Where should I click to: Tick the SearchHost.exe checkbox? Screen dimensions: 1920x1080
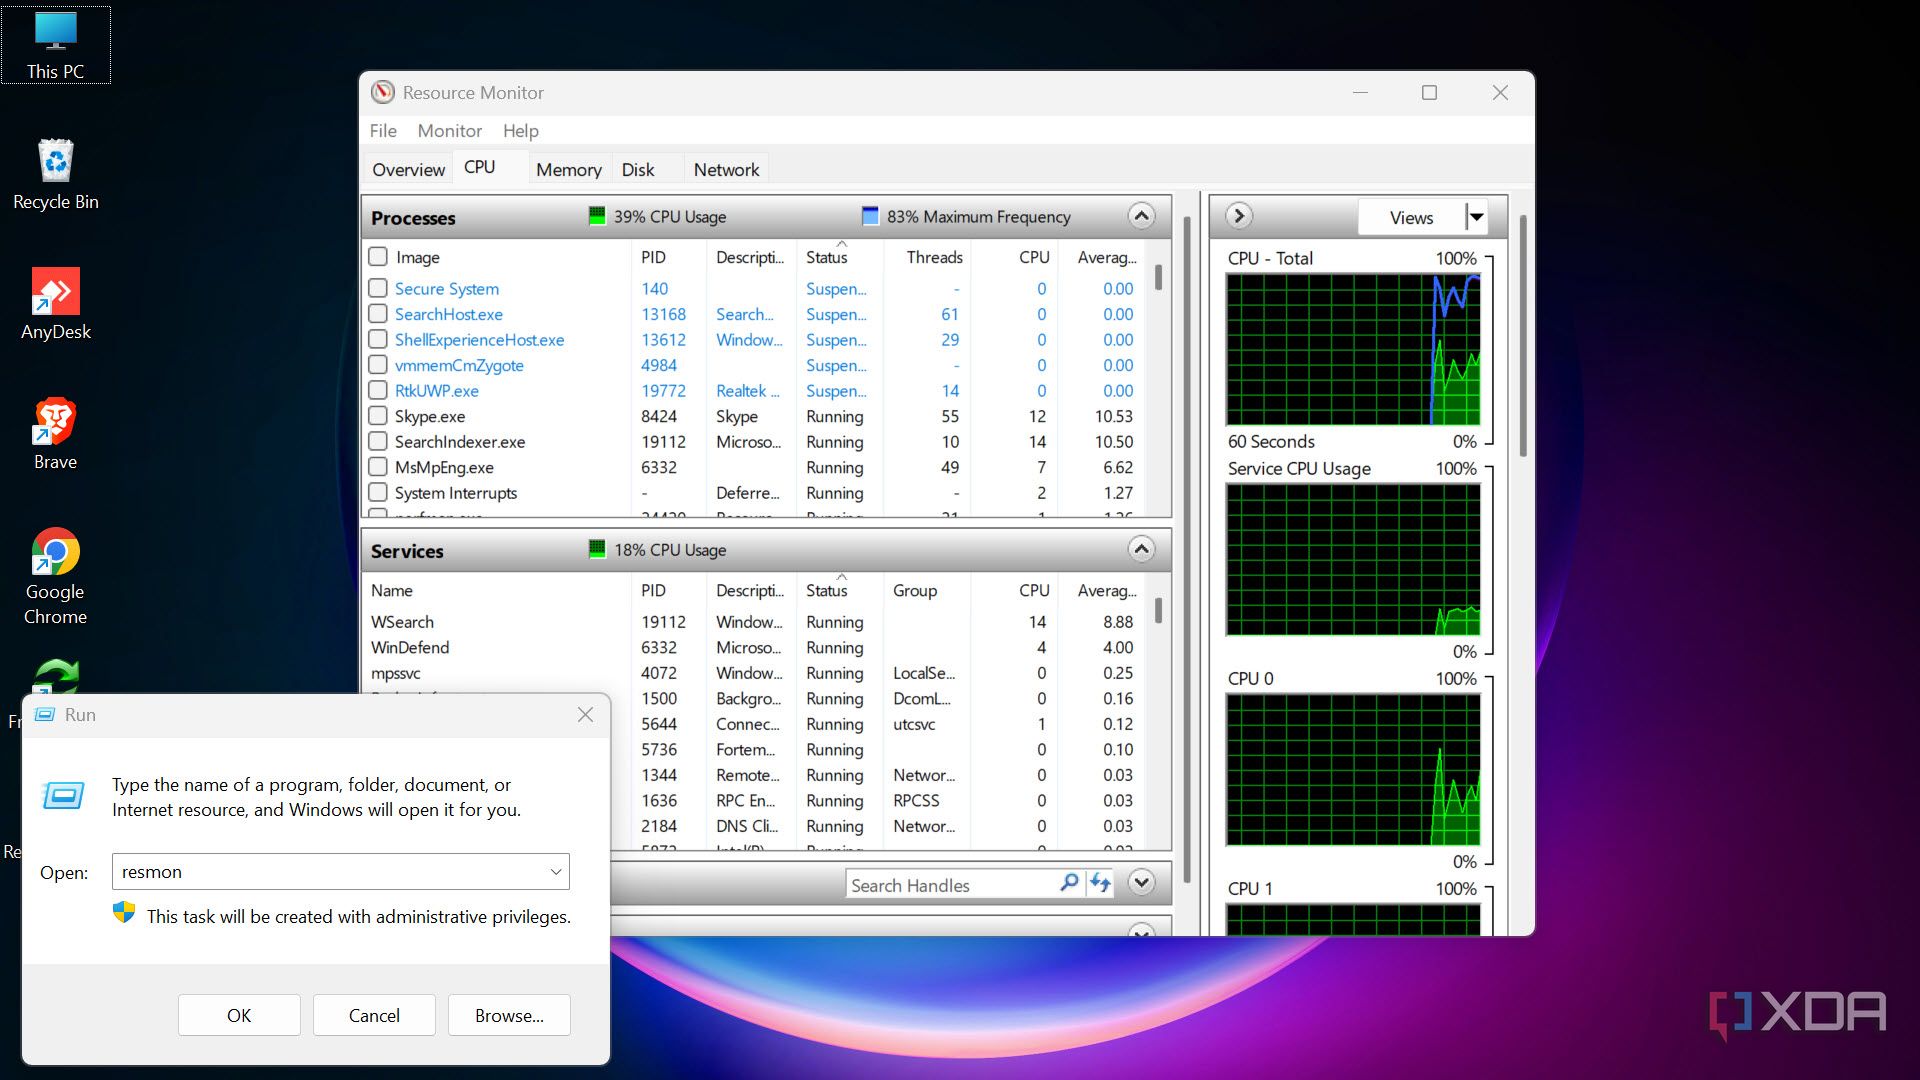[x=378, y=314]
